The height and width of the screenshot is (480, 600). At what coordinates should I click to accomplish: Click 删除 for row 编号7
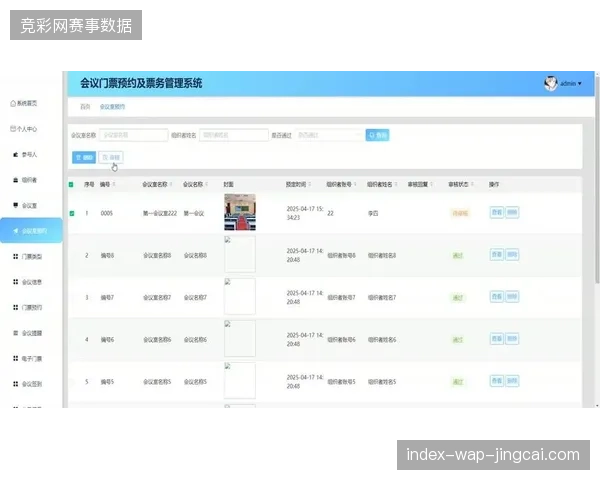(x=512, y=297)
